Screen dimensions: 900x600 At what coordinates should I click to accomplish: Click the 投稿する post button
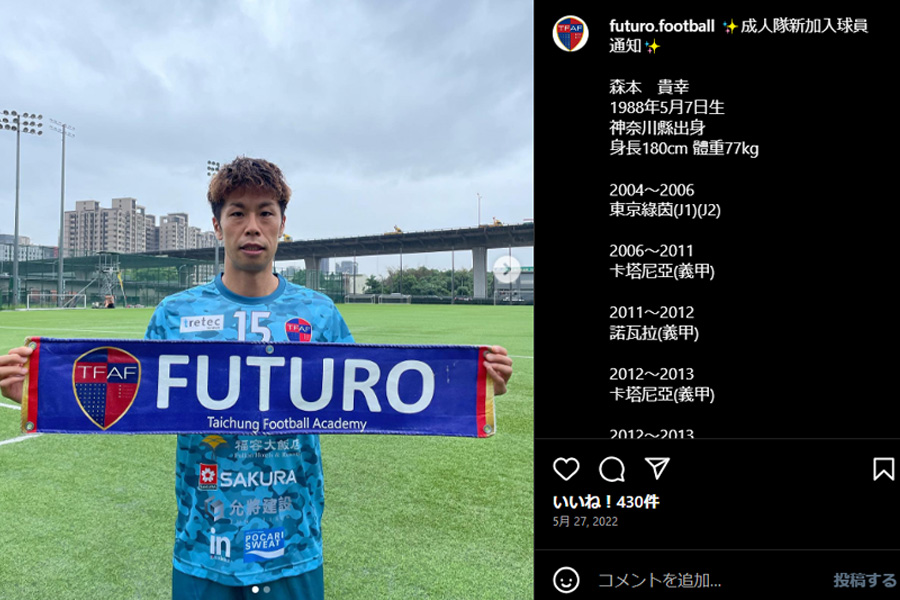[864, 580]
